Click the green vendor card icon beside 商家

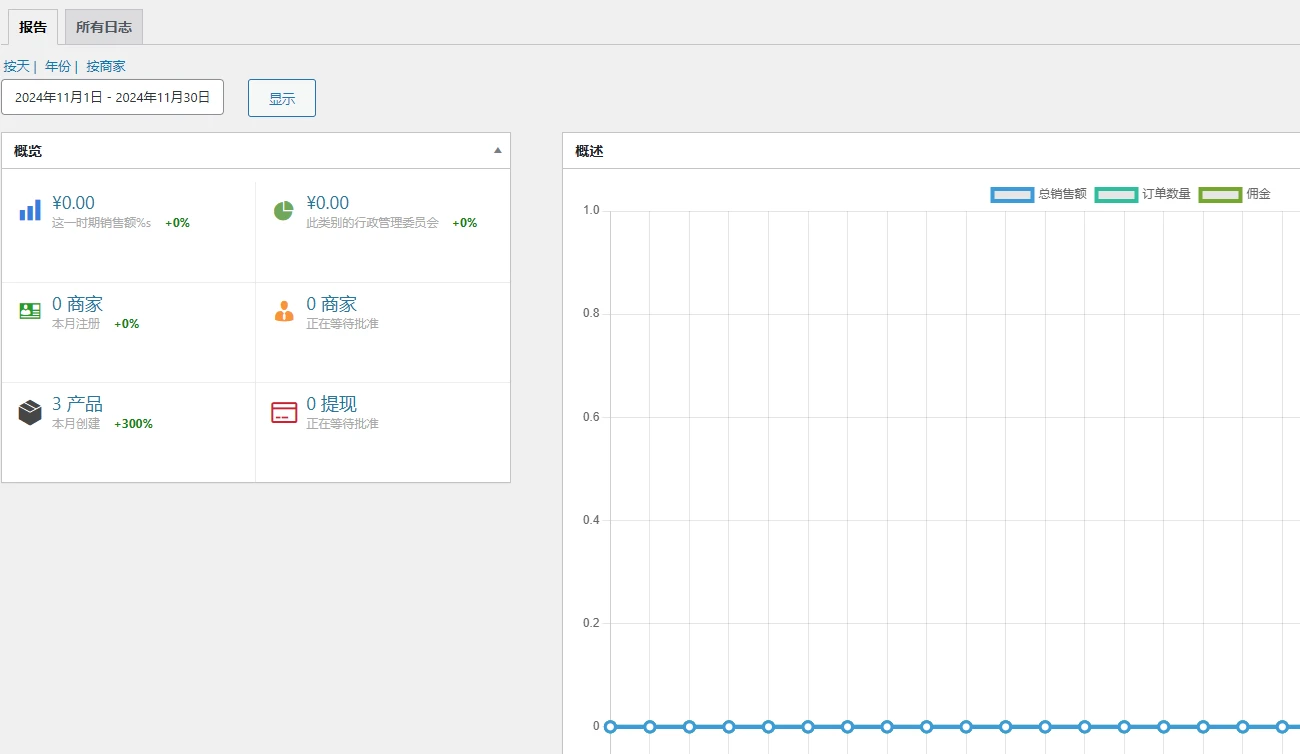(29, 311)
